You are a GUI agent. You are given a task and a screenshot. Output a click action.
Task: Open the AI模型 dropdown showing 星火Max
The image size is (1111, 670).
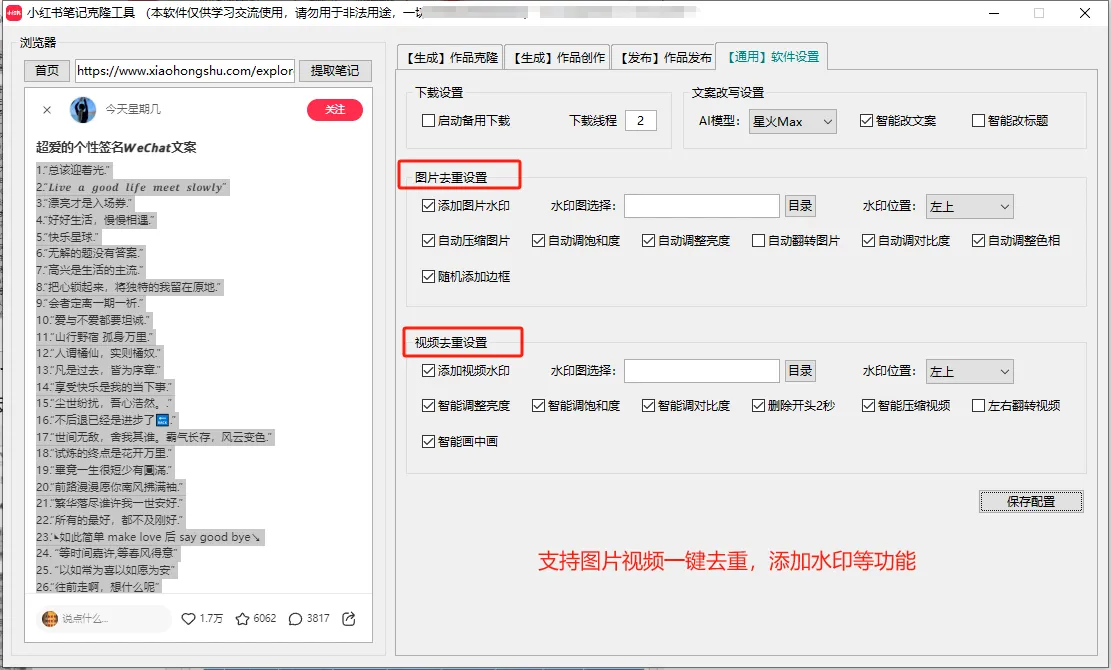coord(792,120)
